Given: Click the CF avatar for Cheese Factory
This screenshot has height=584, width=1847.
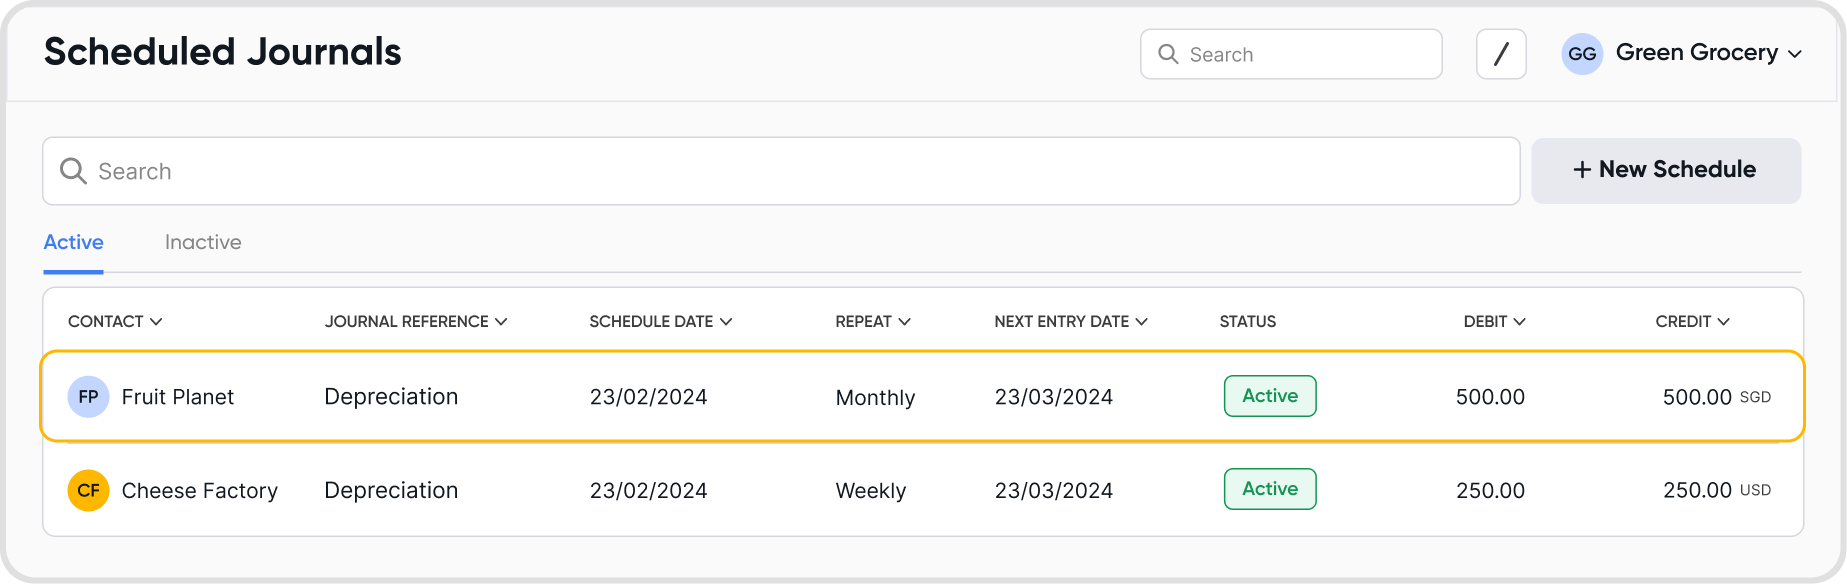Looking at the screenshot, I should click(88, 490).
